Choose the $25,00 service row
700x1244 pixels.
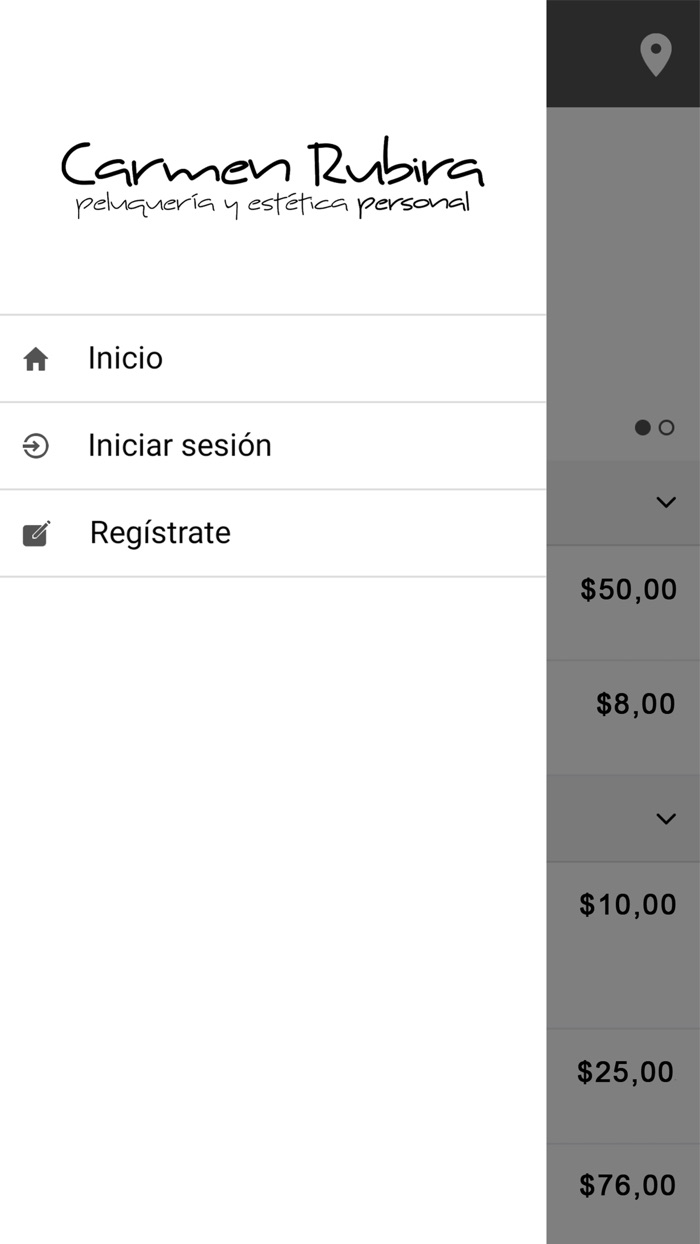tap(625, 1073)
